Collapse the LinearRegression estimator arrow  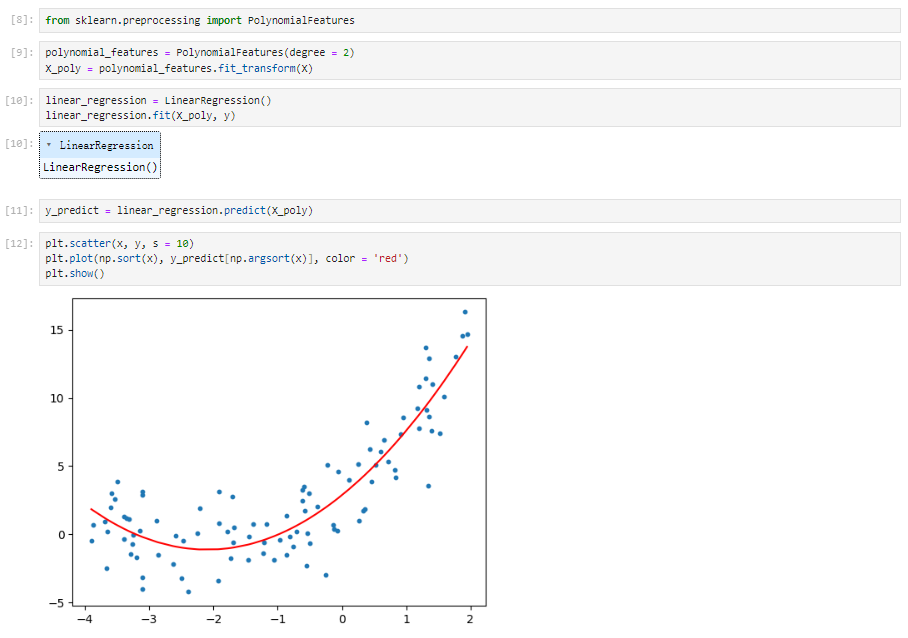click(x=49, y=145)
